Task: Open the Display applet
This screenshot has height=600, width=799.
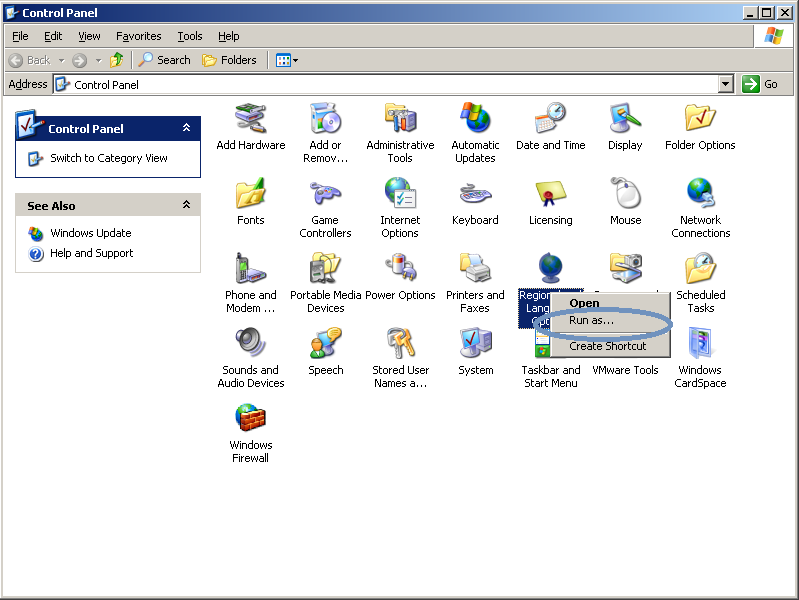Action: tap(625, 118)
